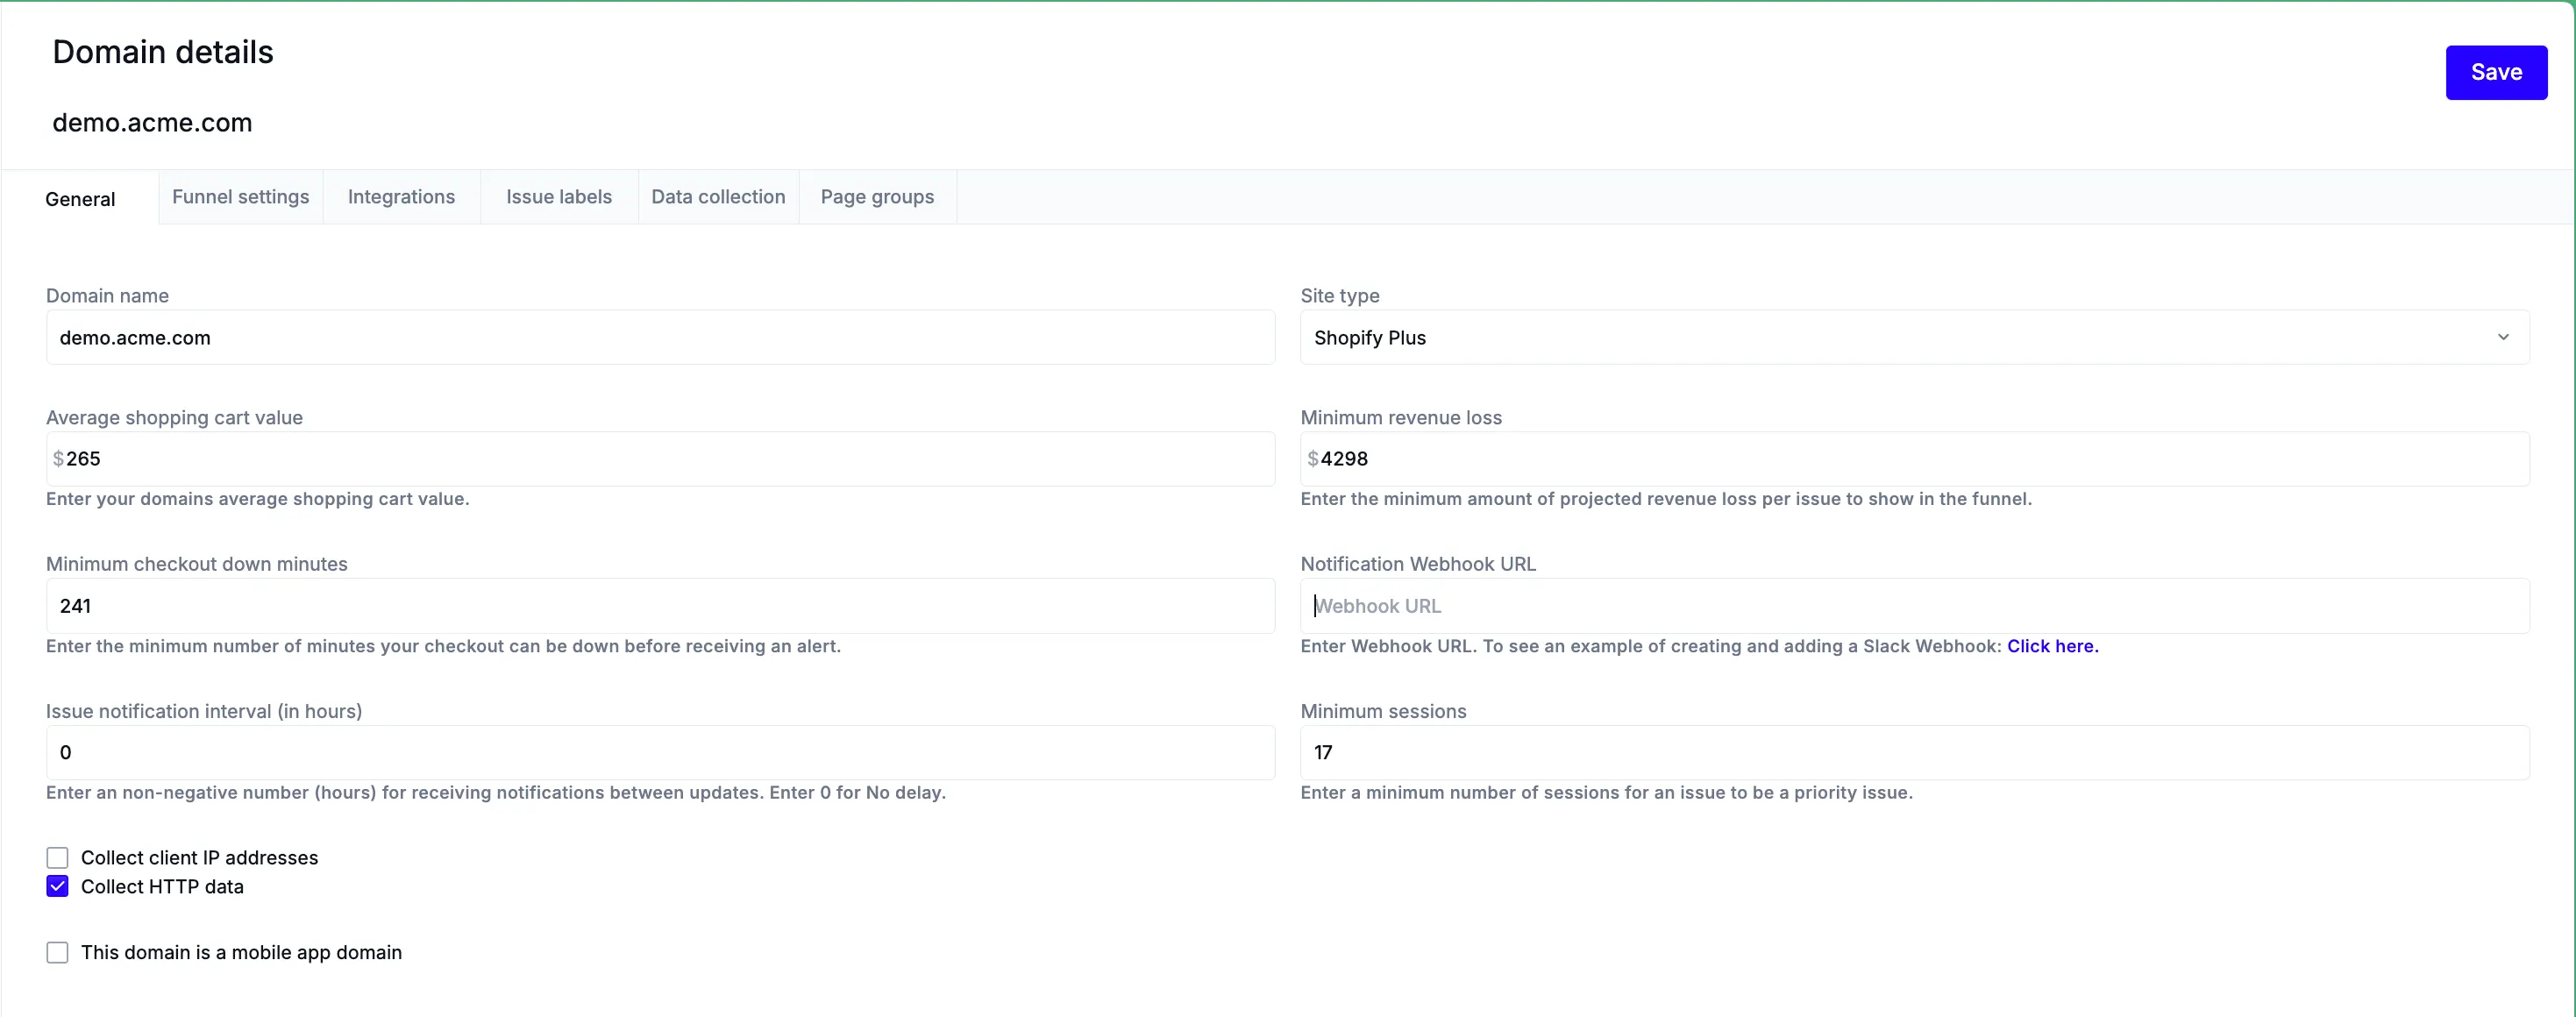Select the Data collection tab
2576x1017 pixels.
pyautogui.click(x=718, y=197)
